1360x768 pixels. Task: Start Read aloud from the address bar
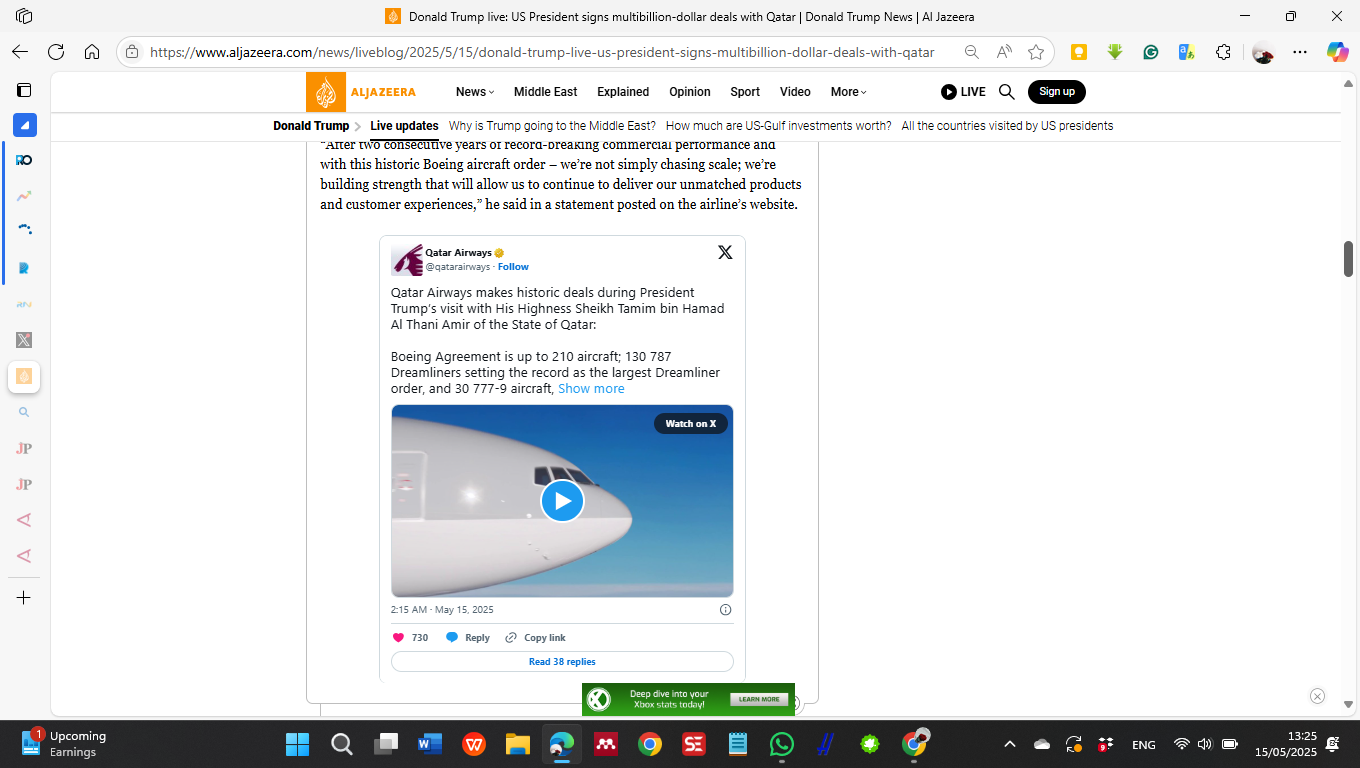coord(1004,52)
